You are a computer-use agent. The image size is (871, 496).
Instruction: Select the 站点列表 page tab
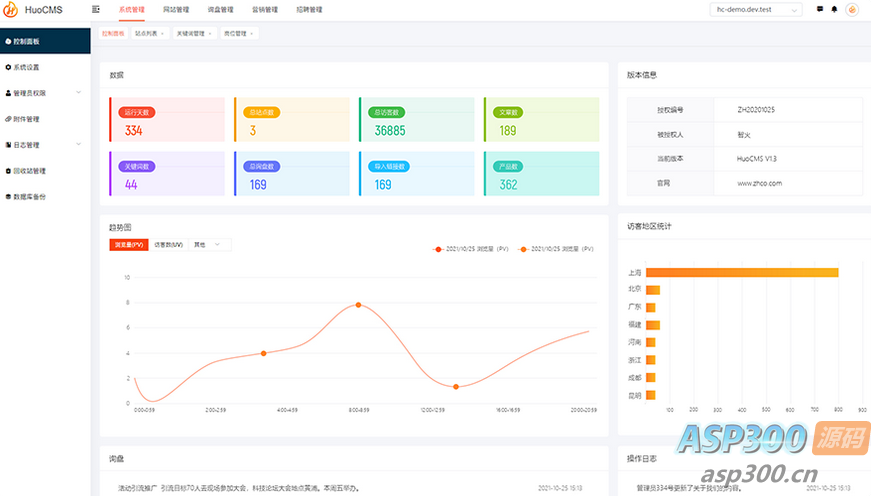(148, 33)
